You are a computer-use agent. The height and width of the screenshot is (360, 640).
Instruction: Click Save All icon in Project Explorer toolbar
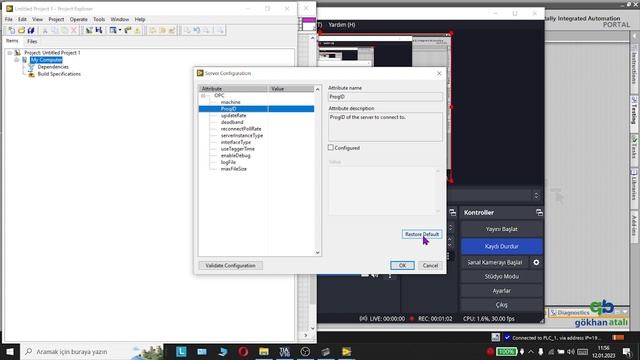click(x=31, y=30)
